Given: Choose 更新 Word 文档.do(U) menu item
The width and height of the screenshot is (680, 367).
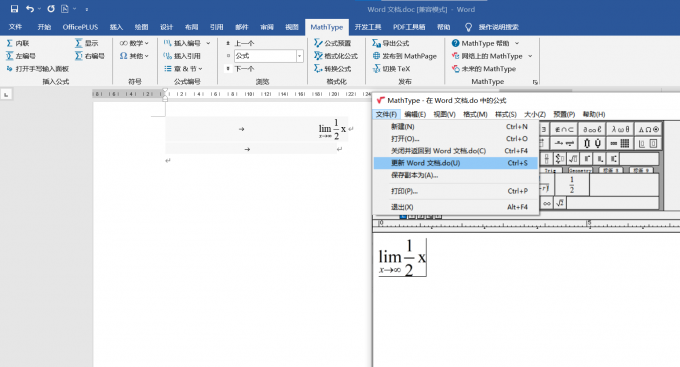Looking at the screenshot, I should click(x=456, y=163).
